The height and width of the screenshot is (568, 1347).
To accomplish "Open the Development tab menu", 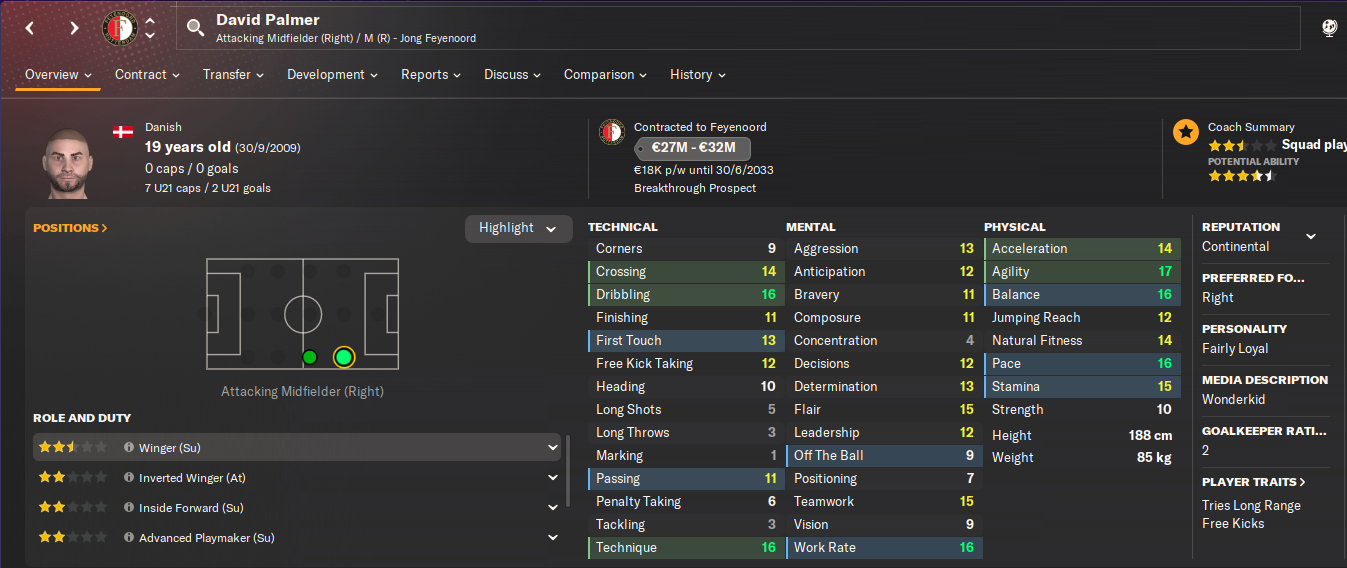I will (x=333, y=75).
